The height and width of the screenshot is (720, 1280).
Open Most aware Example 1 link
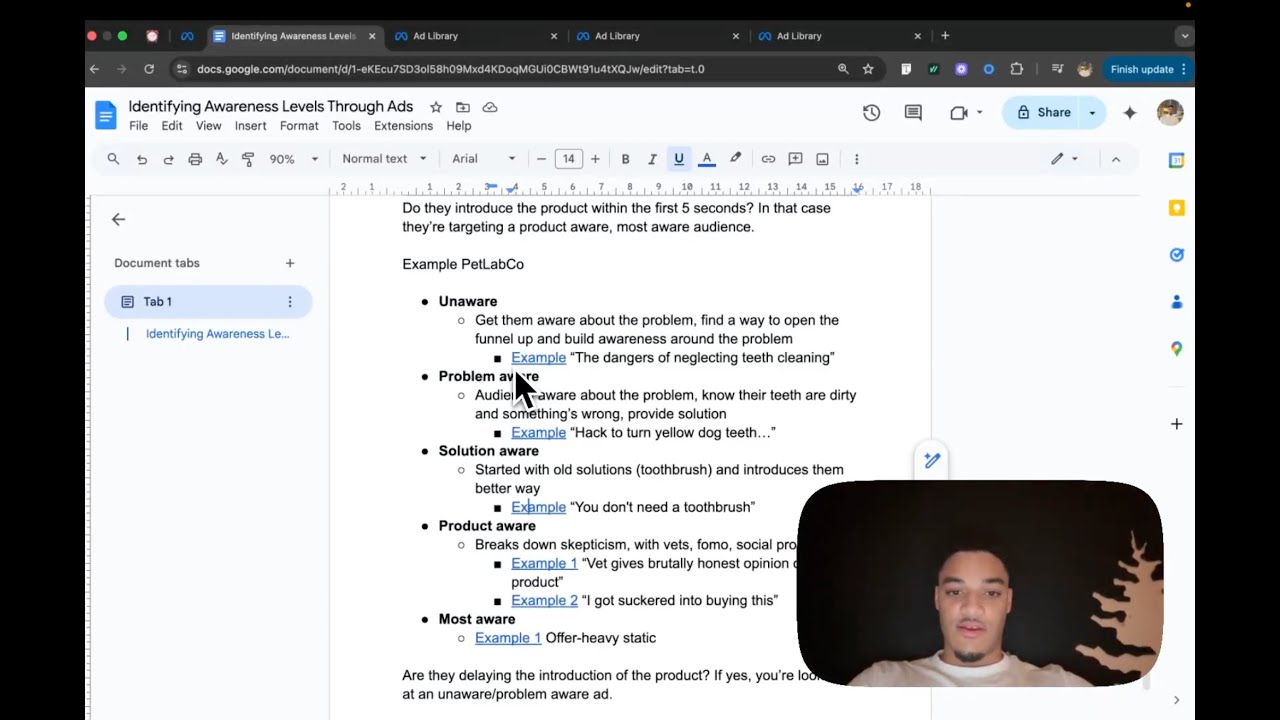click(x=508, y=638)
